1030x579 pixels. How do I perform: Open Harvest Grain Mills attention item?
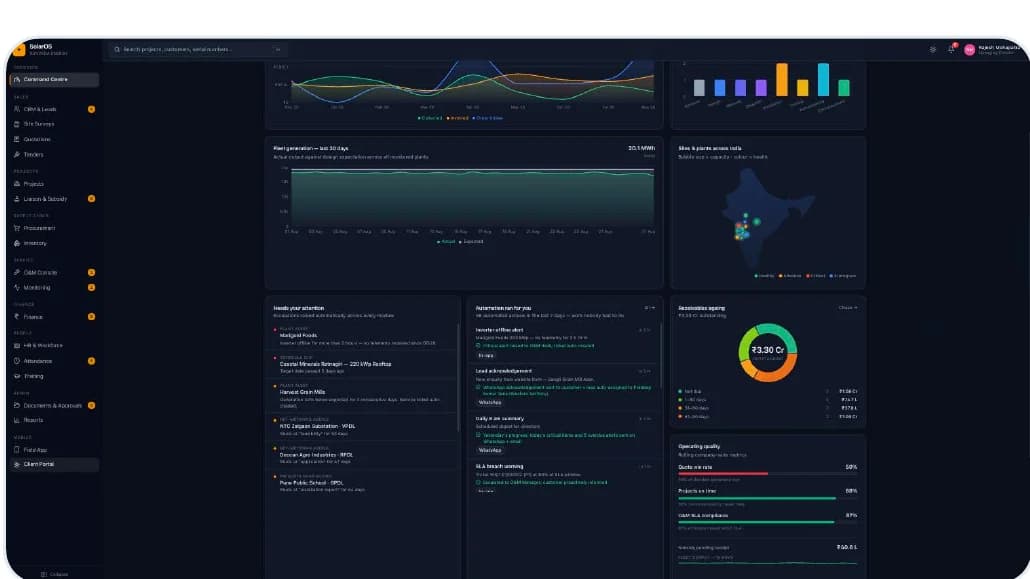[363, 396]
